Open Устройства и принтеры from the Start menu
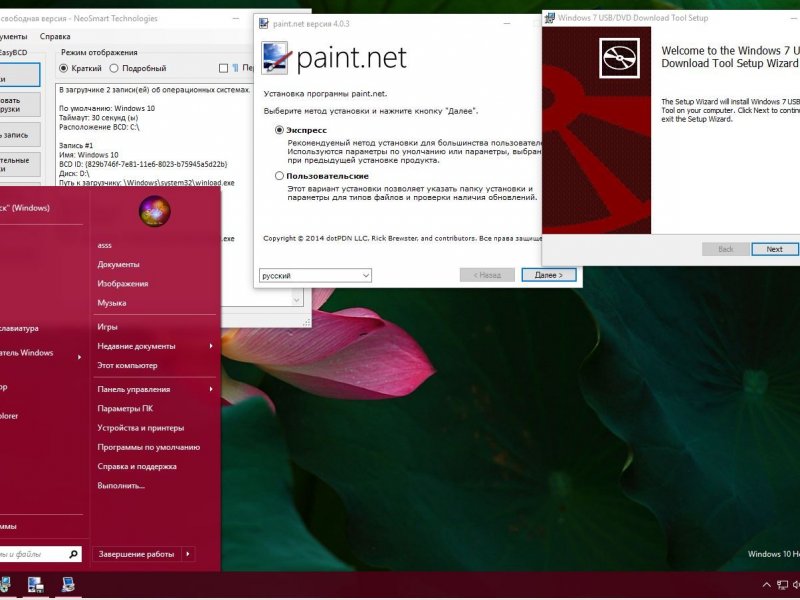 (140, 428)
